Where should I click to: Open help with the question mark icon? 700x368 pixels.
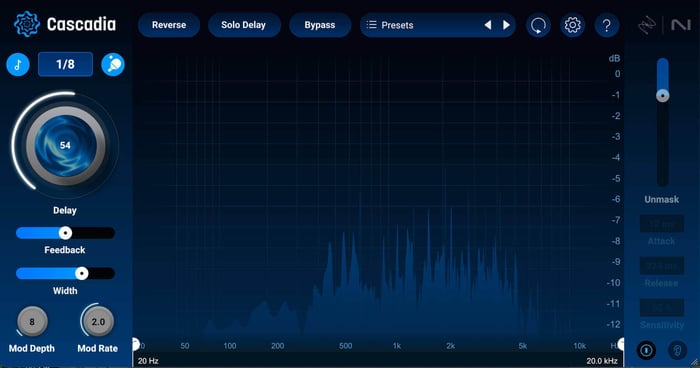pos(607,25)
